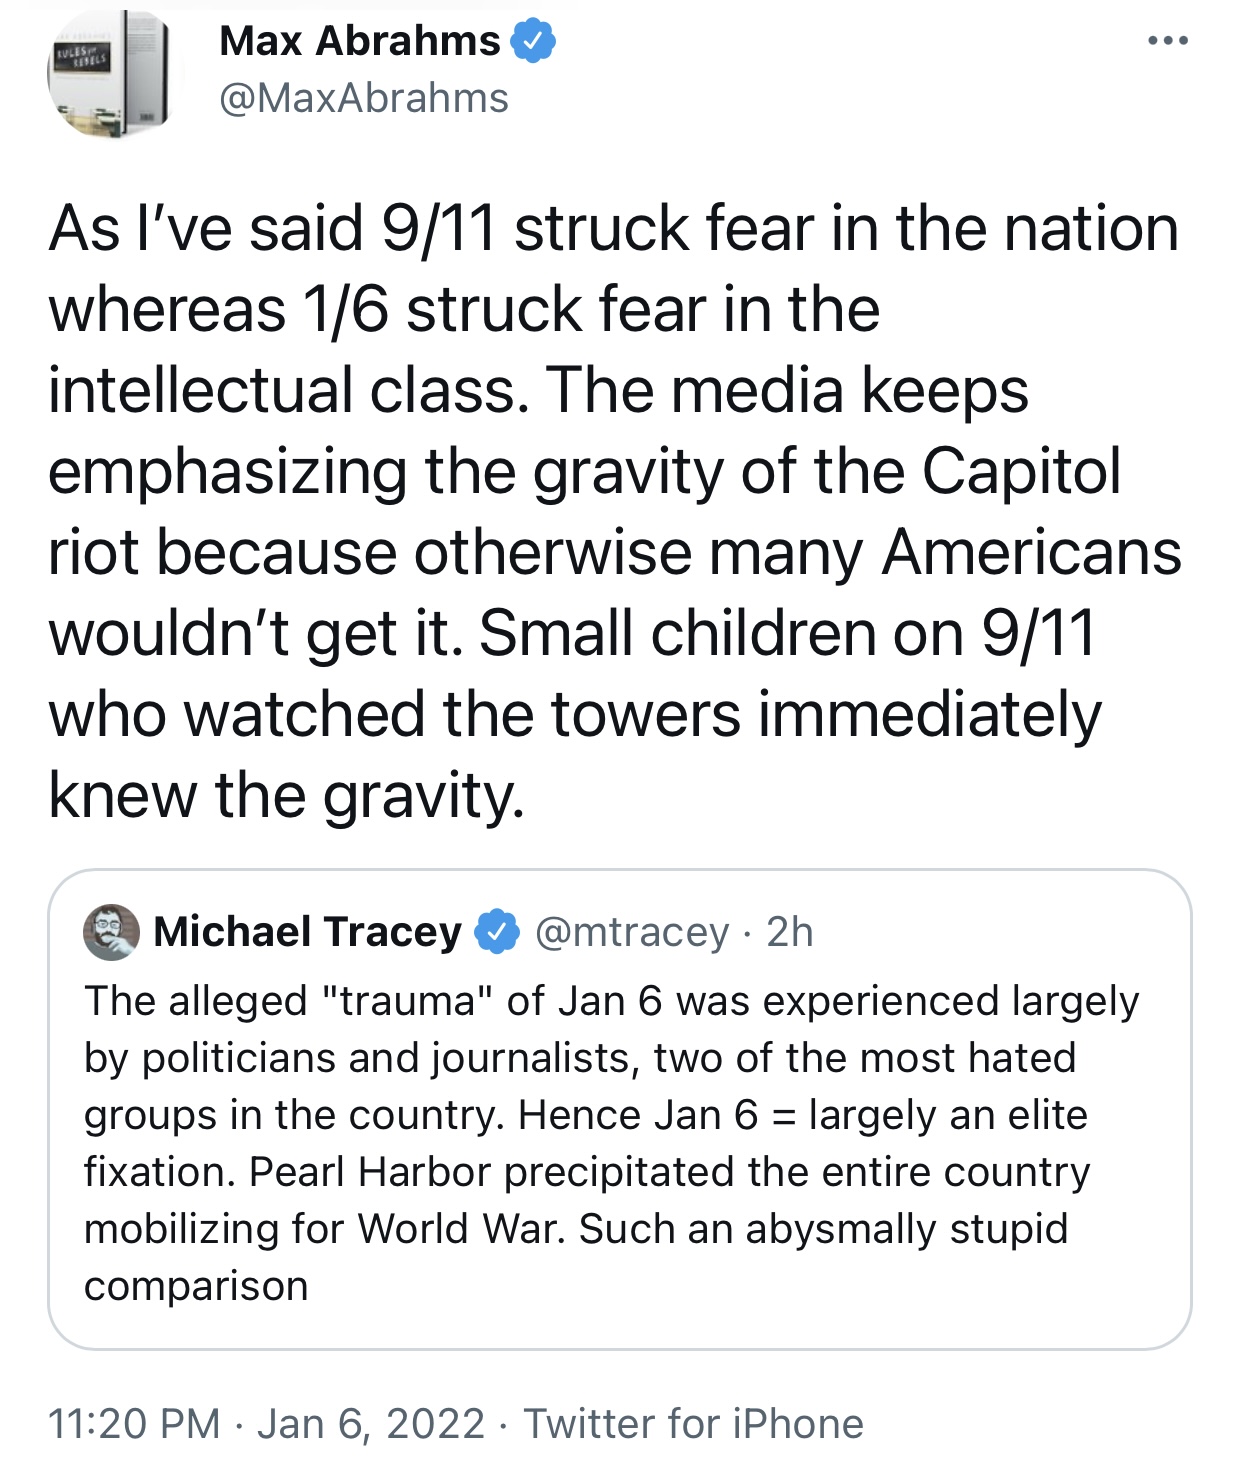The height and width of the screenshot is (1474, 1241).
Task: Open the Max Abrahms display name
Action: point(359,41)
